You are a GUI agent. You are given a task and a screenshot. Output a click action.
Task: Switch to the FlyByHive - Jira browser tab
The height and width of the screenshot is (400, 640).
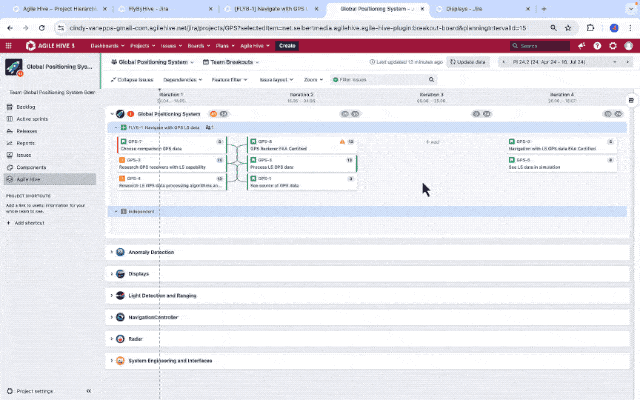point(163,9)
